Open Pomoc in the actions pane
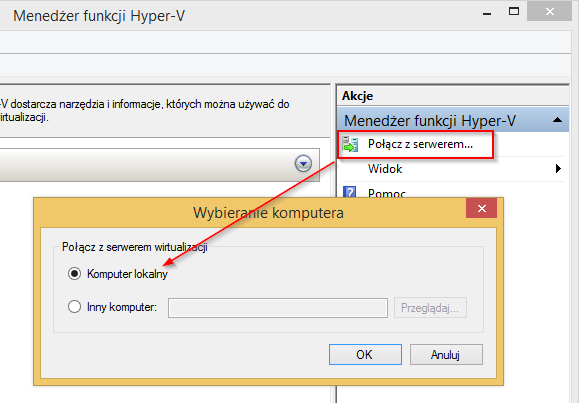This screenshot has height=403, width=579. click(387, 193)
